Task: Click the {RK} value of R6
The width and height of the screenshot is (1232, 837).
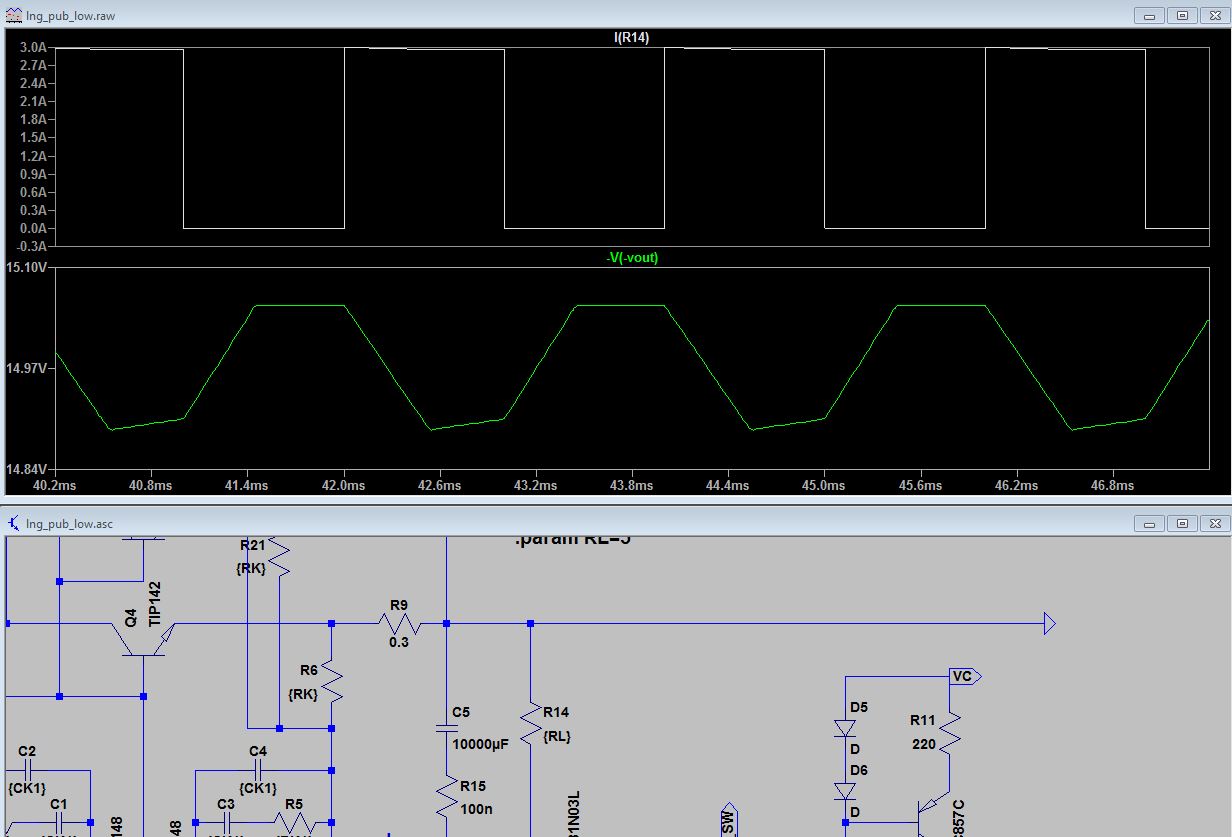Action: click(x=303, y=693)
